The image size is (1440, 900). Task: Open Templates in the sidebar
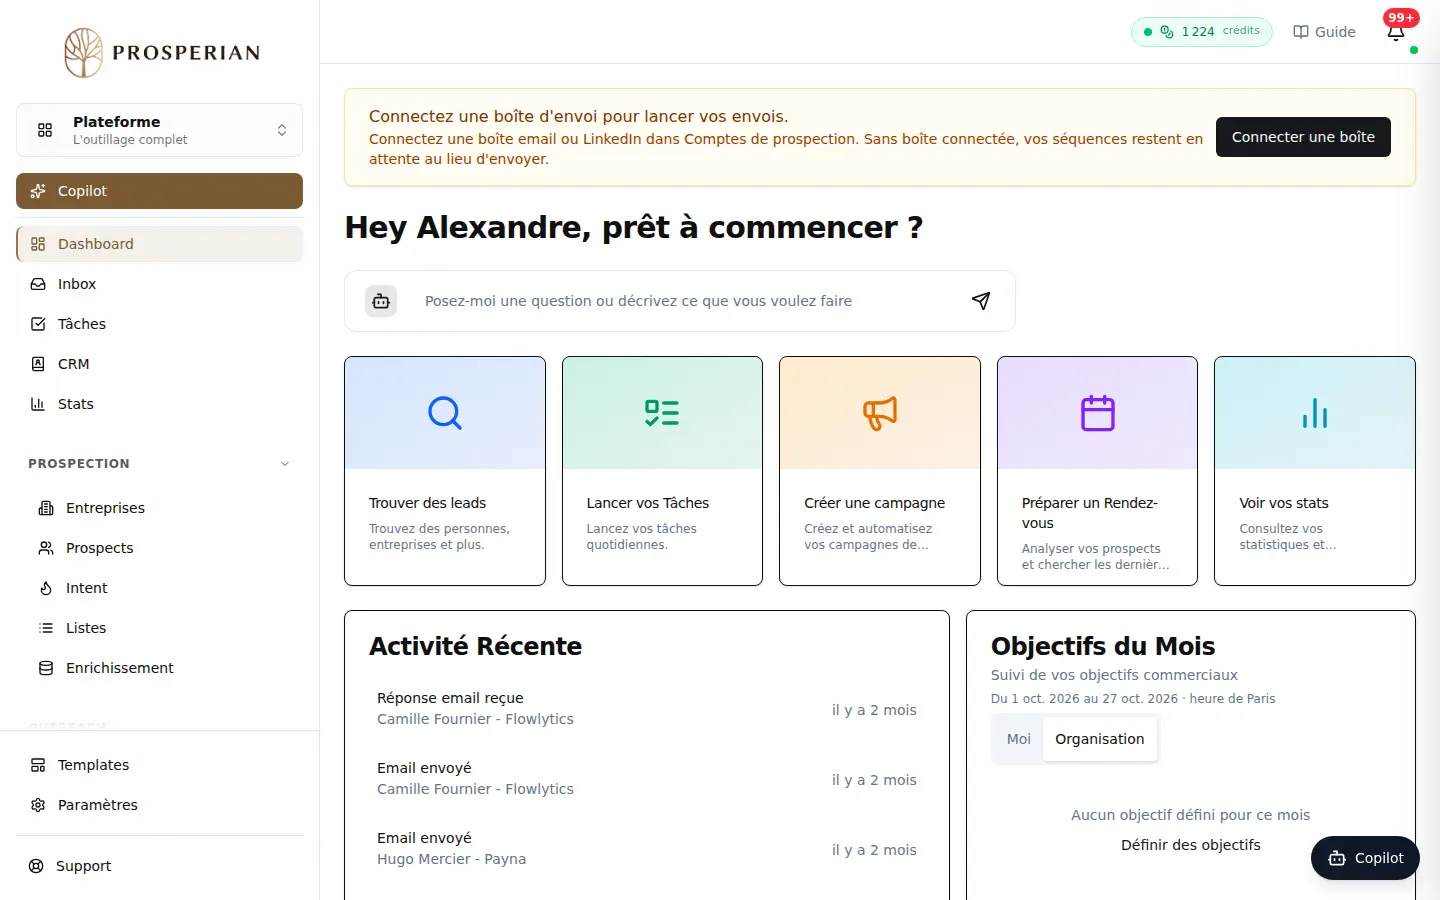[160, 765]
